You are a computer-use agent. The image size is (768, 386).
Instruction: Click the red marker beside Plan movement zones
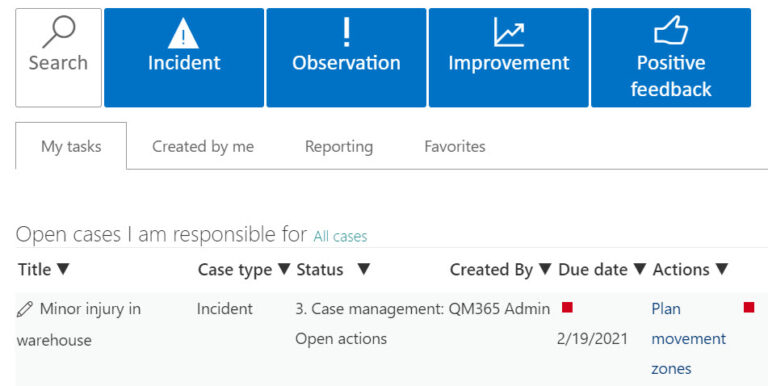click(x=749, y=307)
